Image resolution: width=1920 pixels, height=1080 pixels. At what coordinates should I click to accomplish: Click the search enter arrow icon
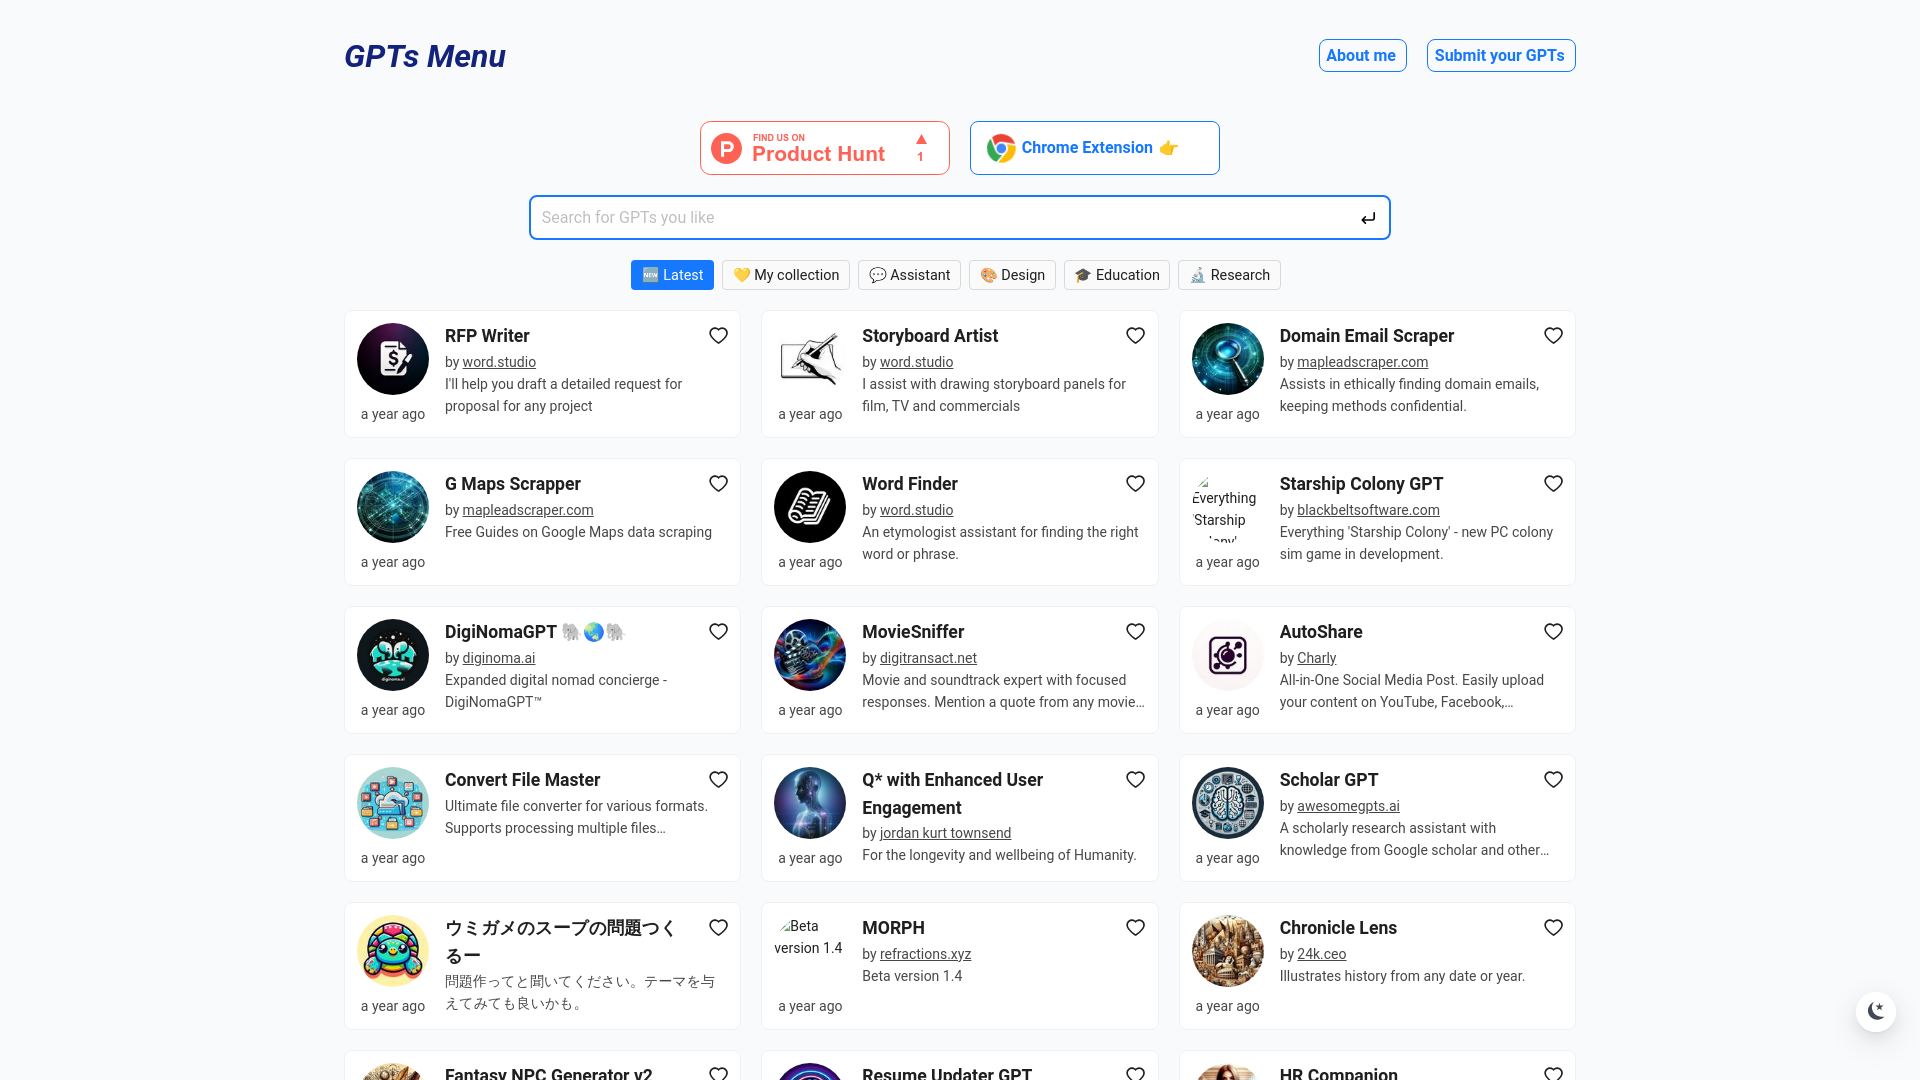pyautogui.click(x=1368, y=218)
